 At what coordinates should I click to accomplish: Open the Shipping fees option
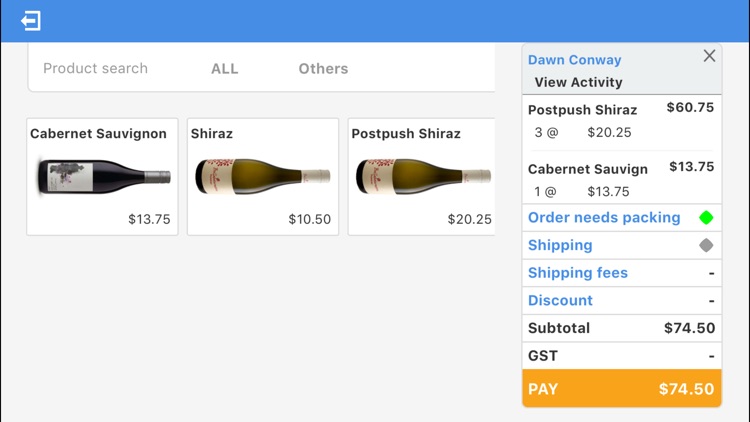pyautogui.click(x=578, y=273)
